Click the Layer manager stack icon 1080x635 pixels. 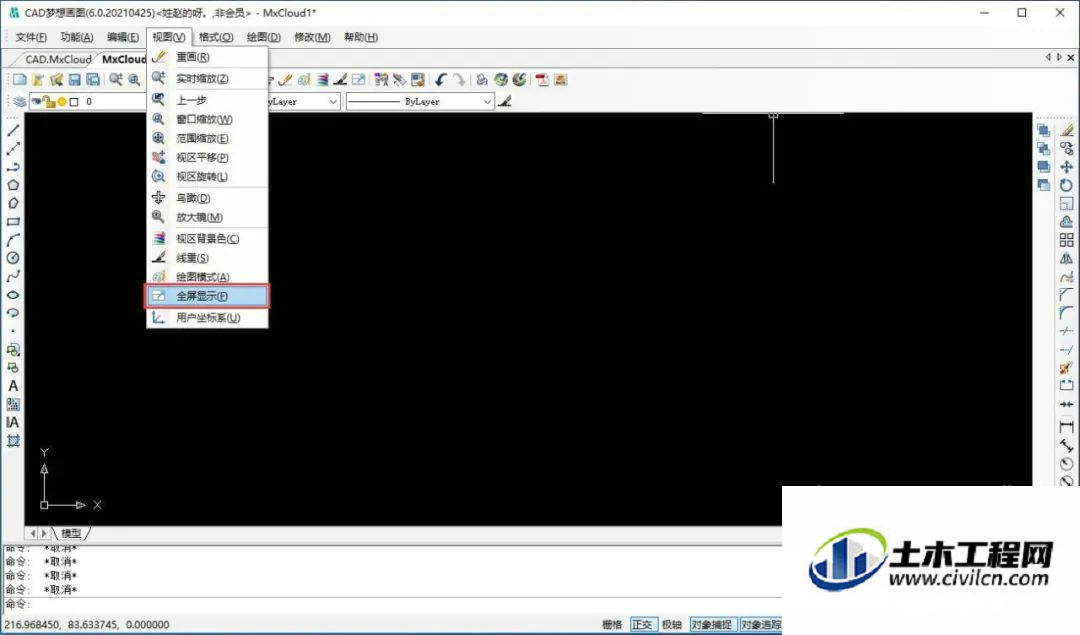(19, 101)
